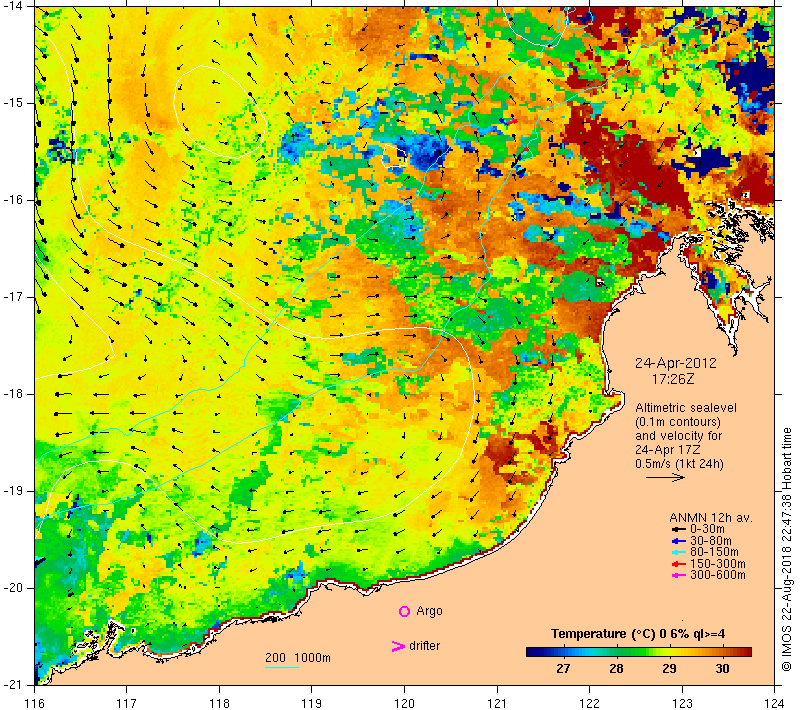Viewport: 800px width, 710px height.
Task: Click longitude label 118 on bottom axis
Action: point(219,703)
